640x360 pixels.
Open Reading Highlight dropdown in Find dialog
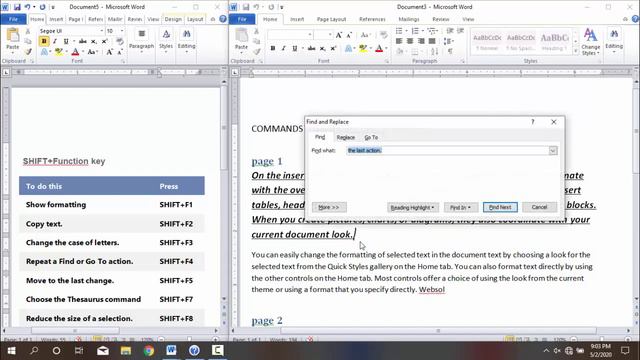point(412,207)
